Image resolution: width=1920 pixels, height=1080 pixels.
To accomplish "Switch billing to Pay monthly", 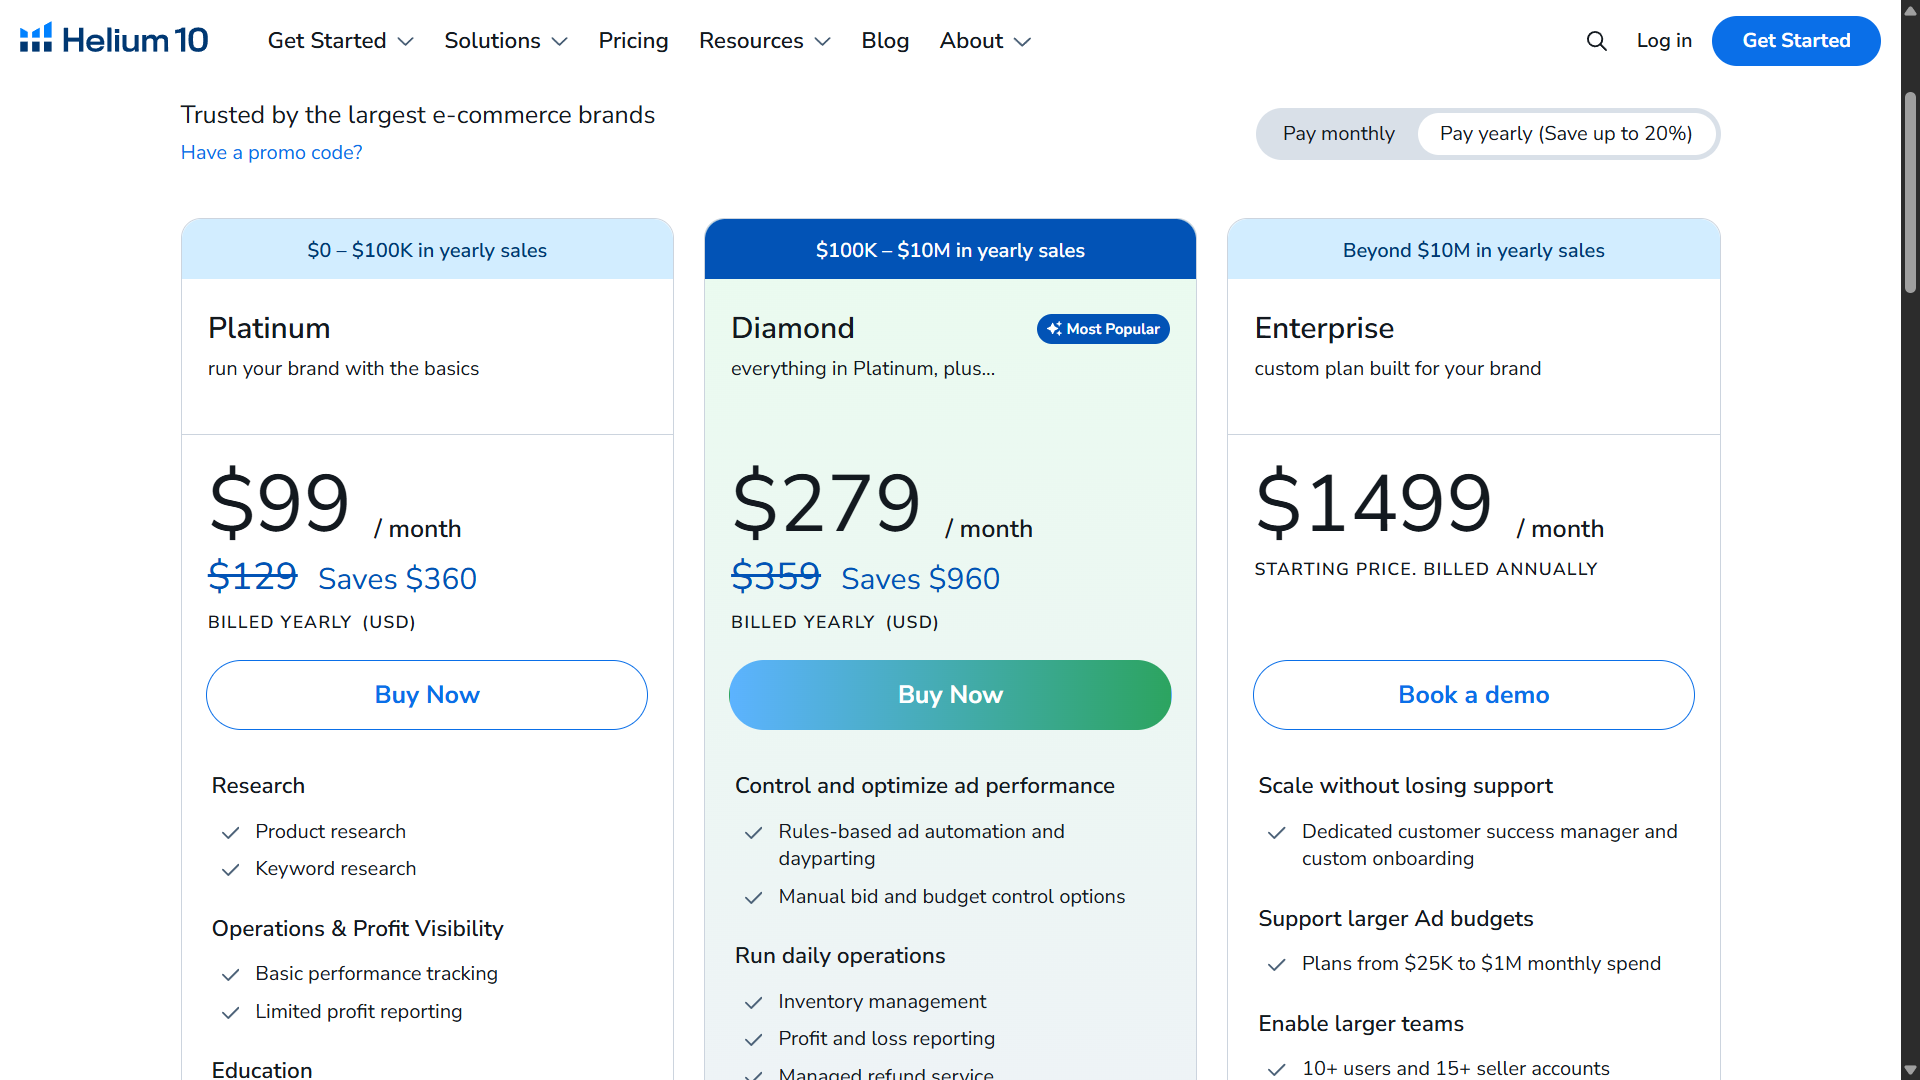I will point(1339,133).
